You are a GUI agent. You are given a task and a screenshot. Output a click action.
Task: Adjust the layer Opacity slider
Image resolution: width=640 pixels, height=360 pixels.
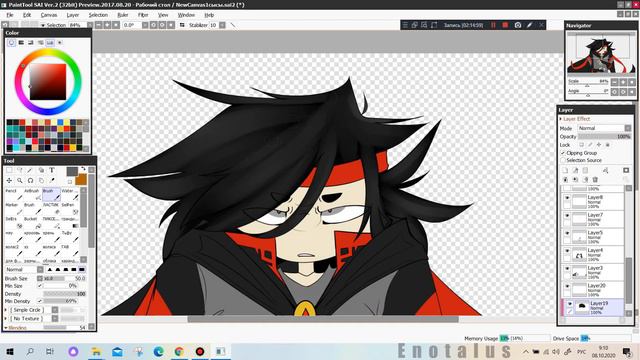(604, 137)
